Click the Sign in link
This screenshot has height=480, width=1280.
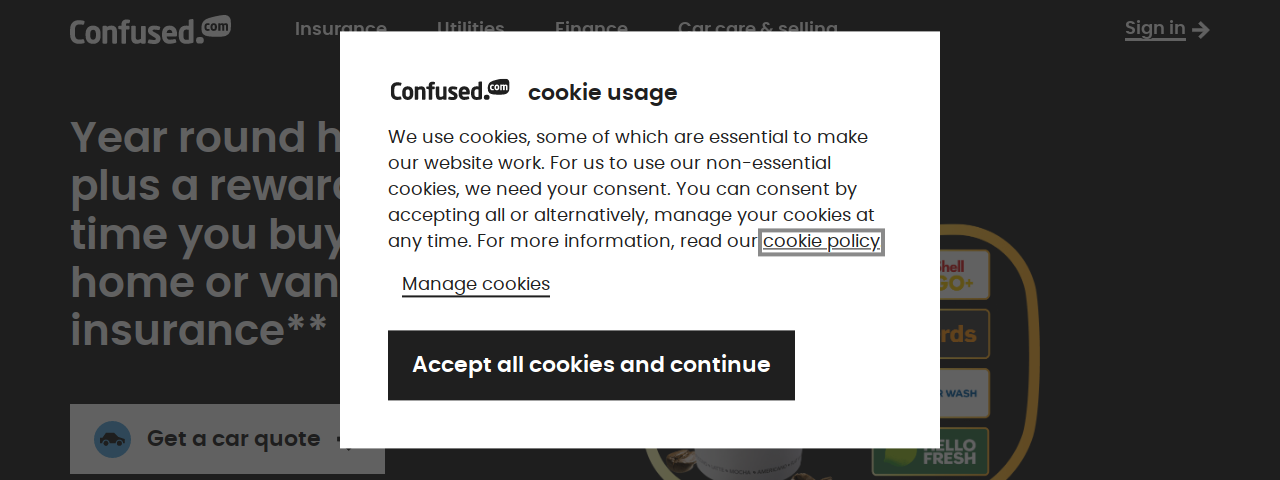point(1155,29)
